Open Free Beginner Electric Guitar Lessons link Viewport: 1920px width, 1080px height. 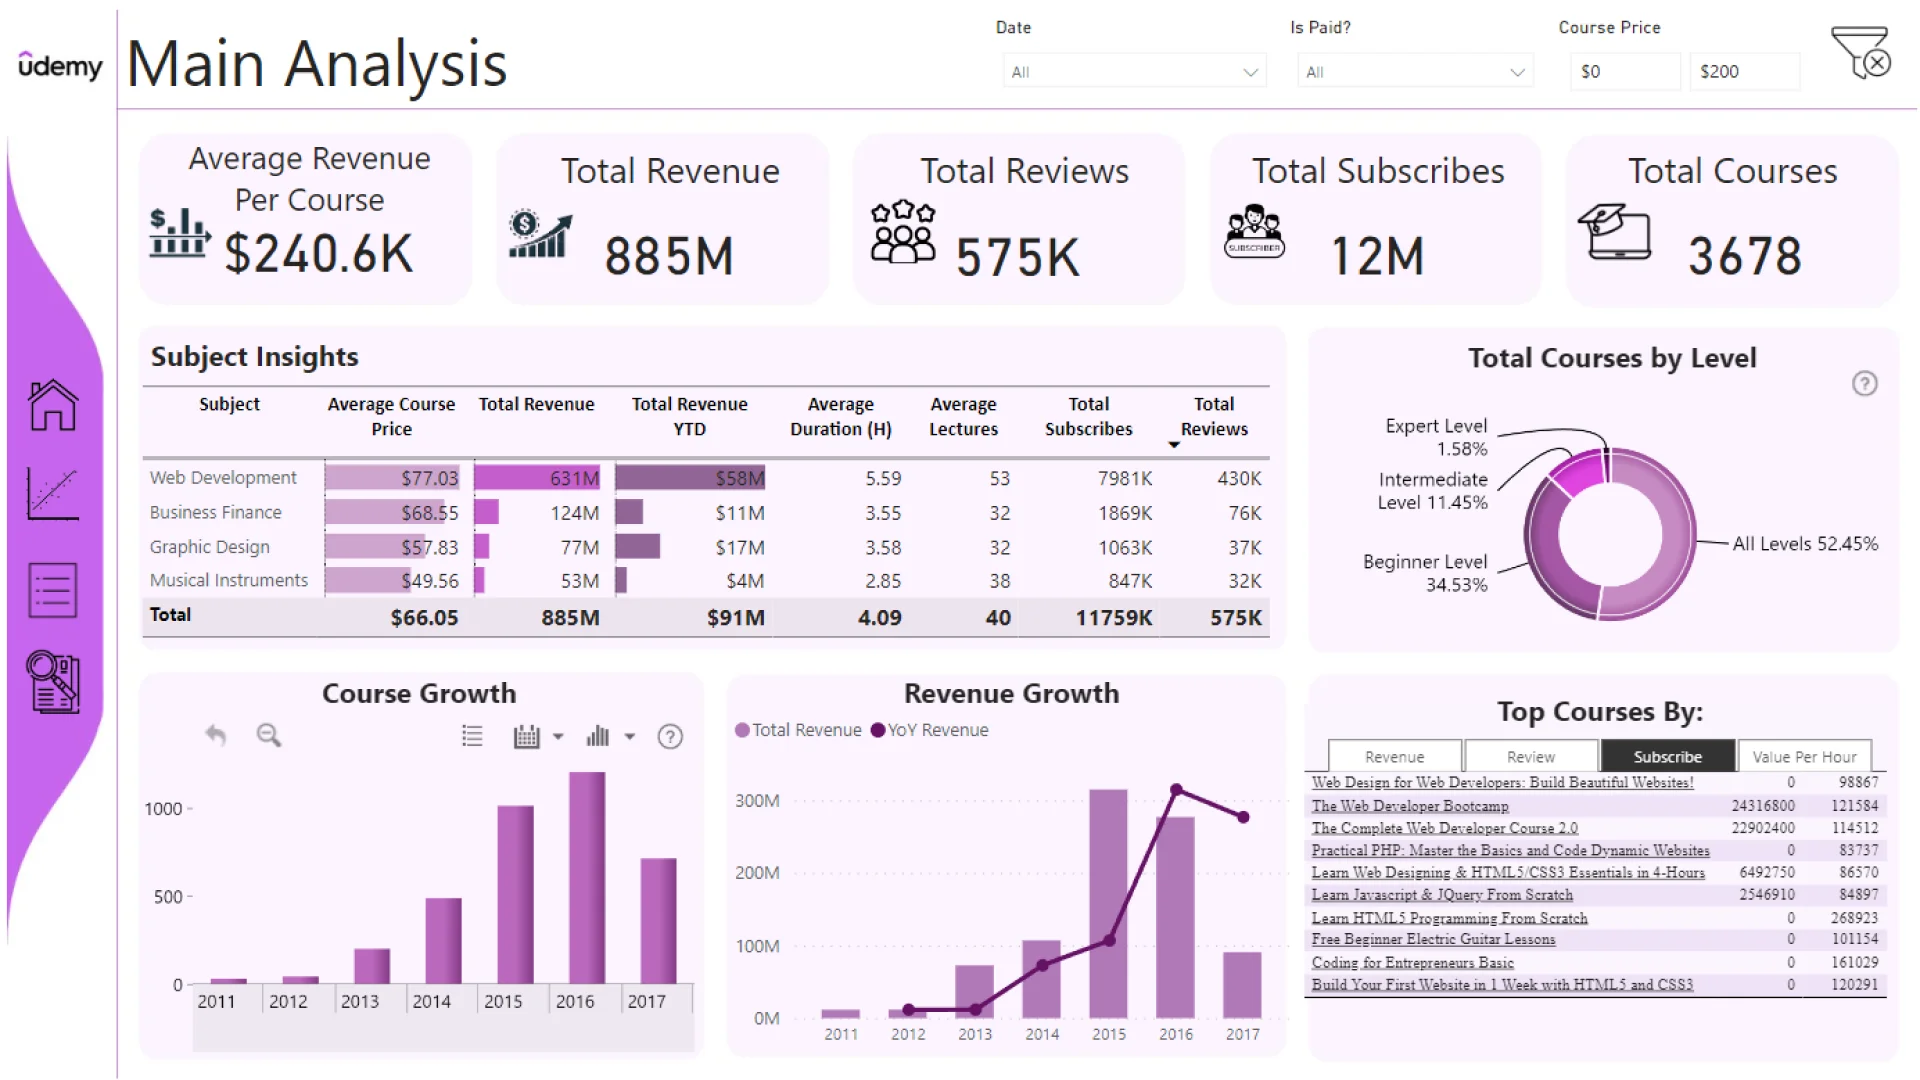click(1433, 939)
